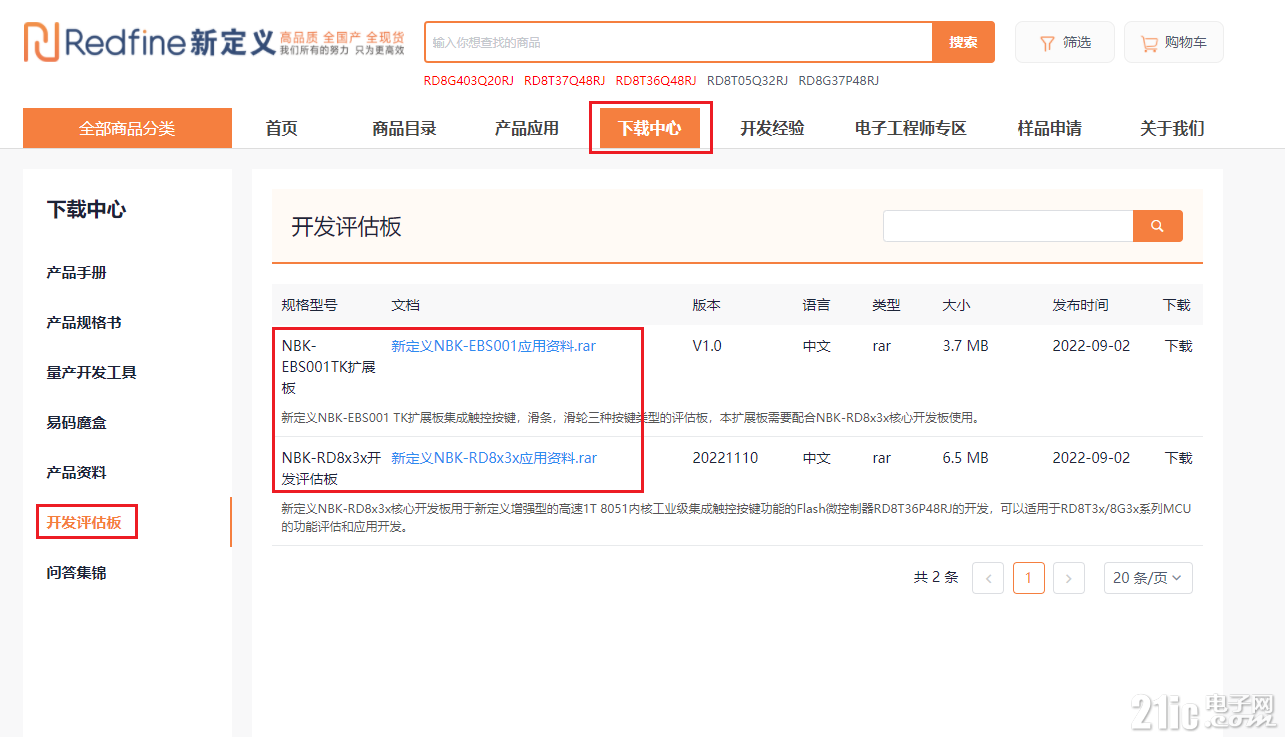Image resolution: width=1285 pixels, height=737 pixels.
Task: Click the 共 2 条 total count text
Action: pyautogui.click(x=935, y=577)
